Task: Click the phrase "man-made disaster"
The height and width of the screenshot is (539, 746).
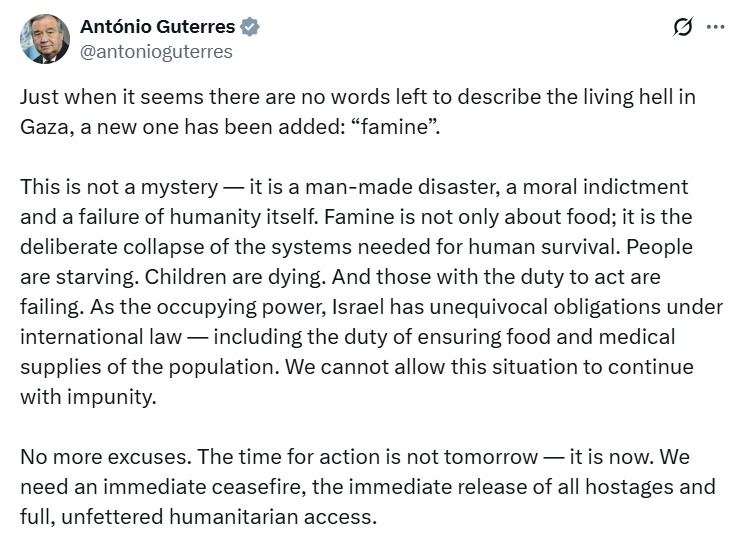Action: point(402,187)
